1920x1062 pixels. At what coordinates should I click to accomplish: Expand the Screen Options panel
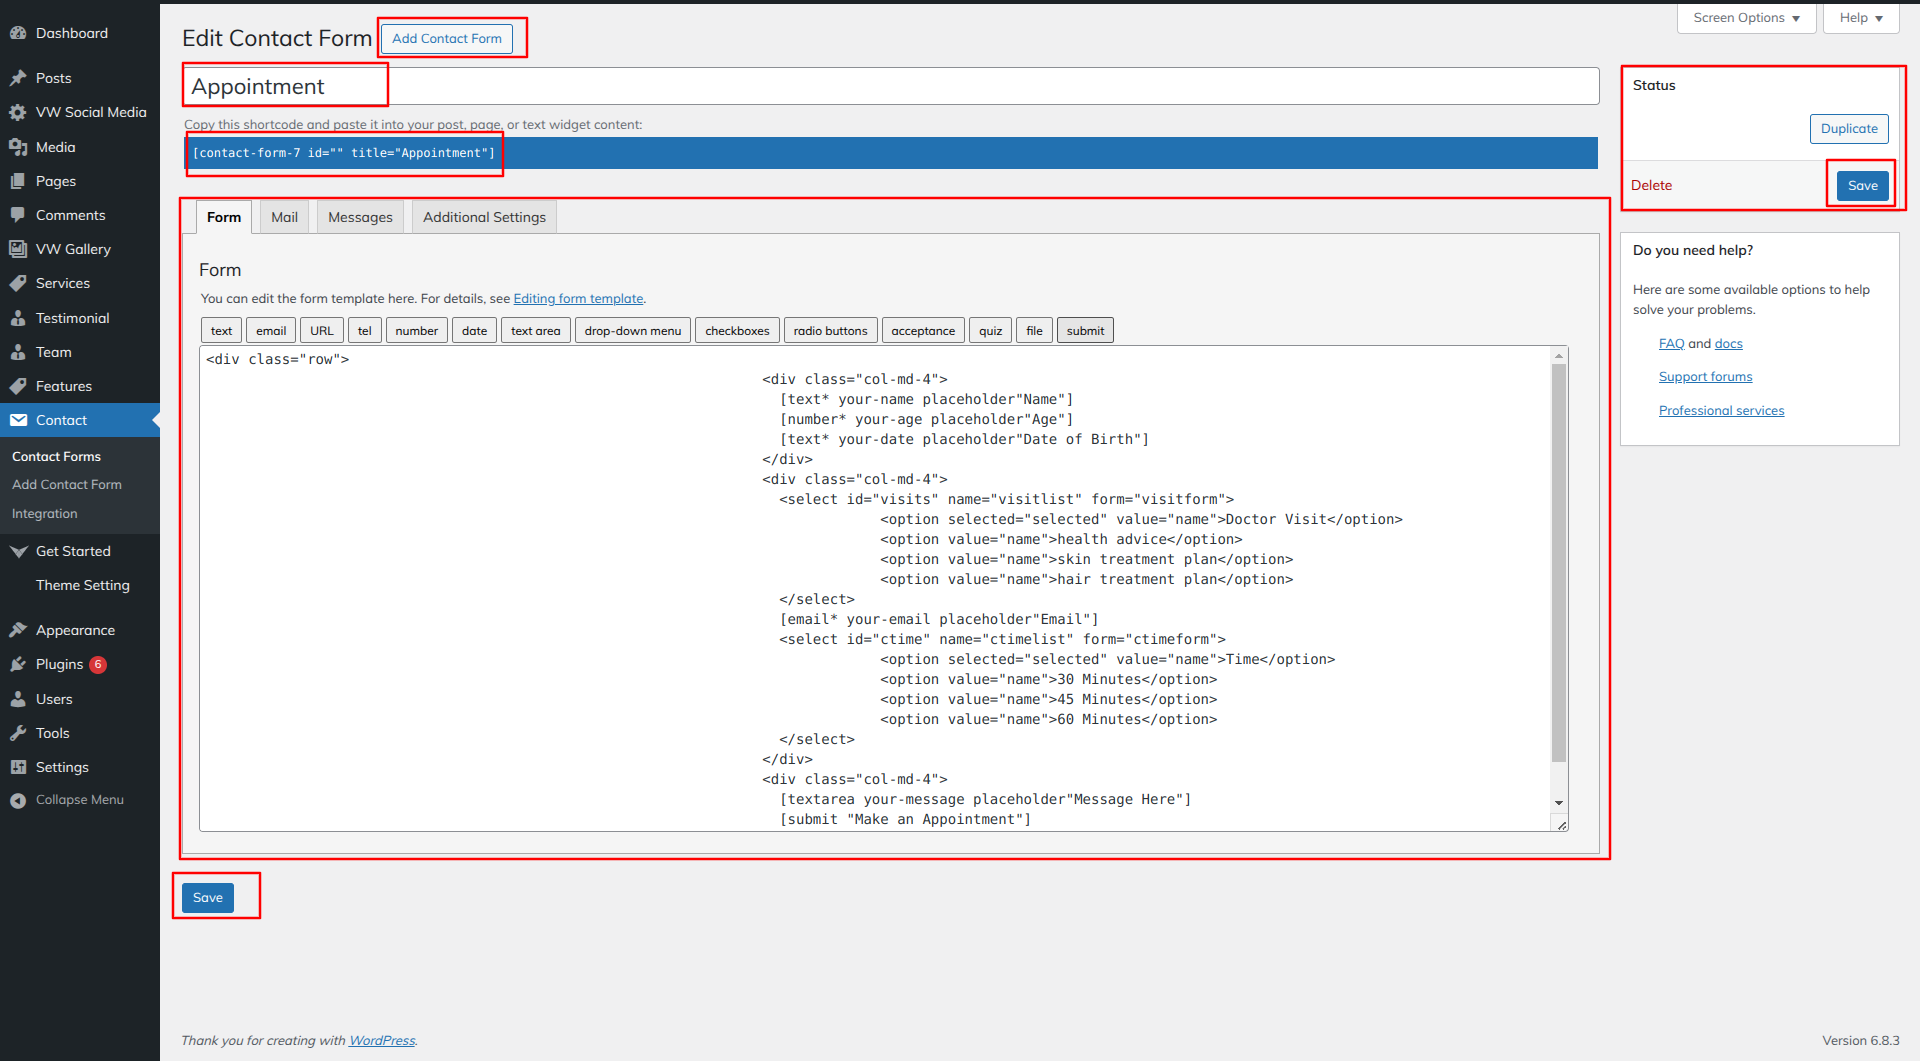(x=1746, y=18)
